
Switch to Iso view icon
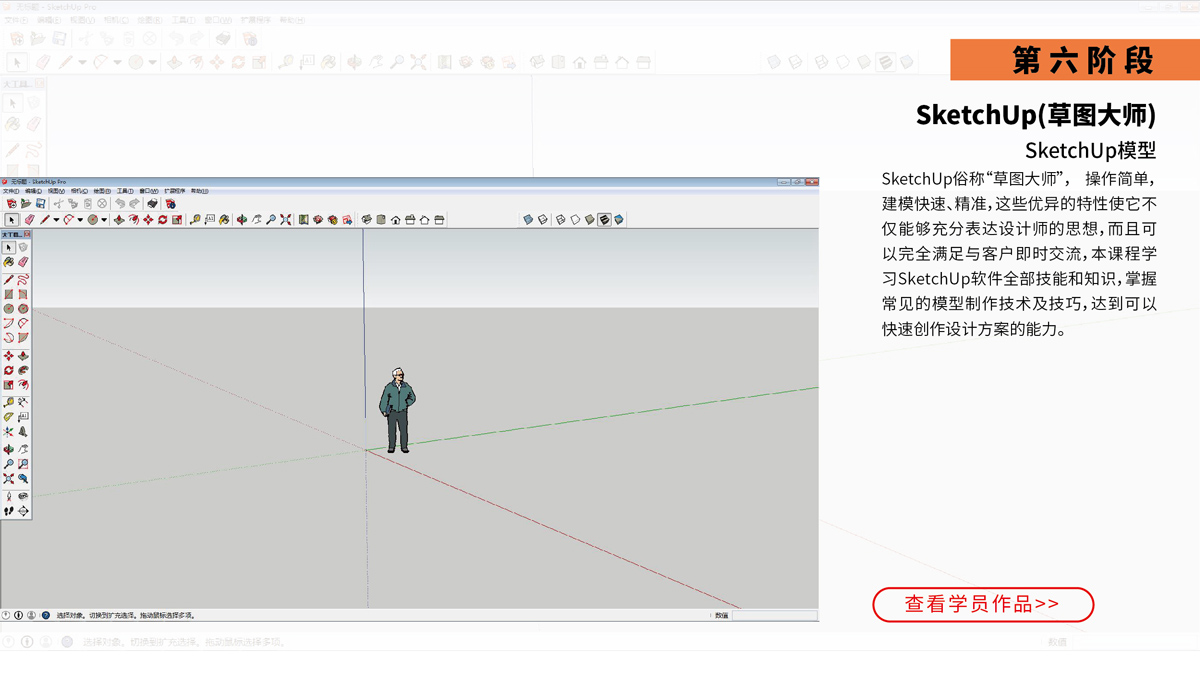(x=366, y=219)
